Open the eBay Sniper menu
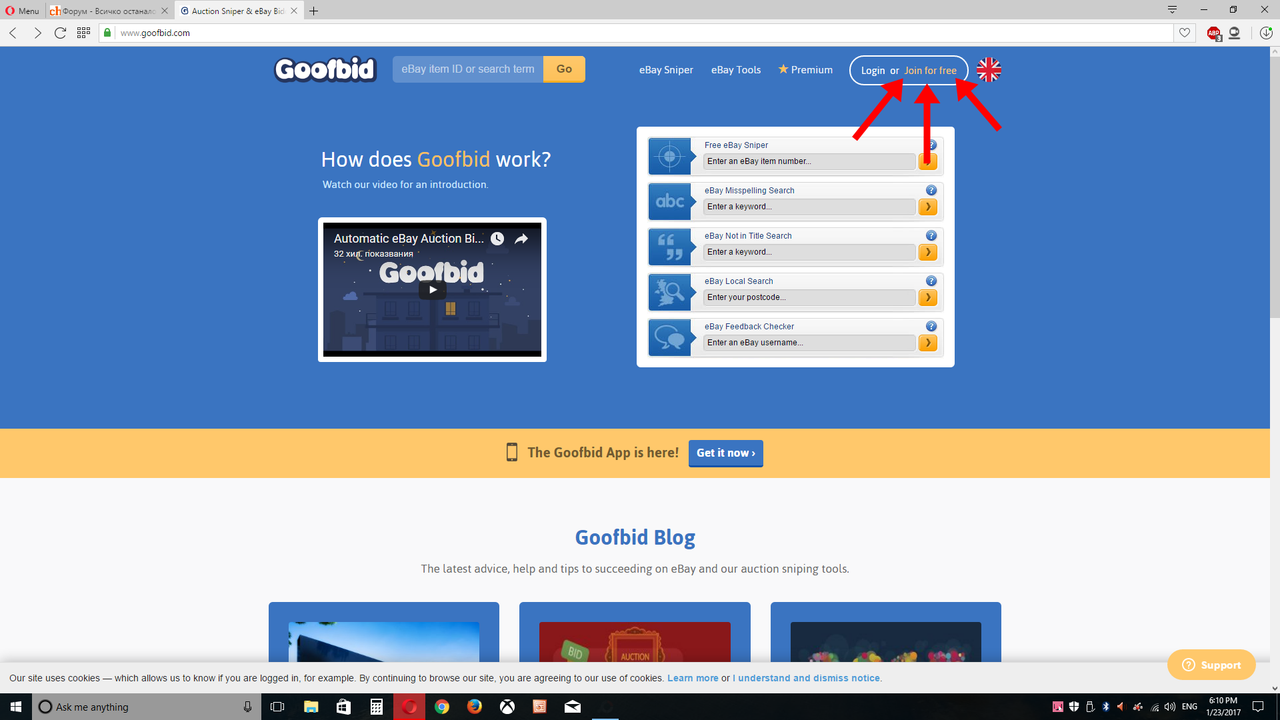 point(666,70)
